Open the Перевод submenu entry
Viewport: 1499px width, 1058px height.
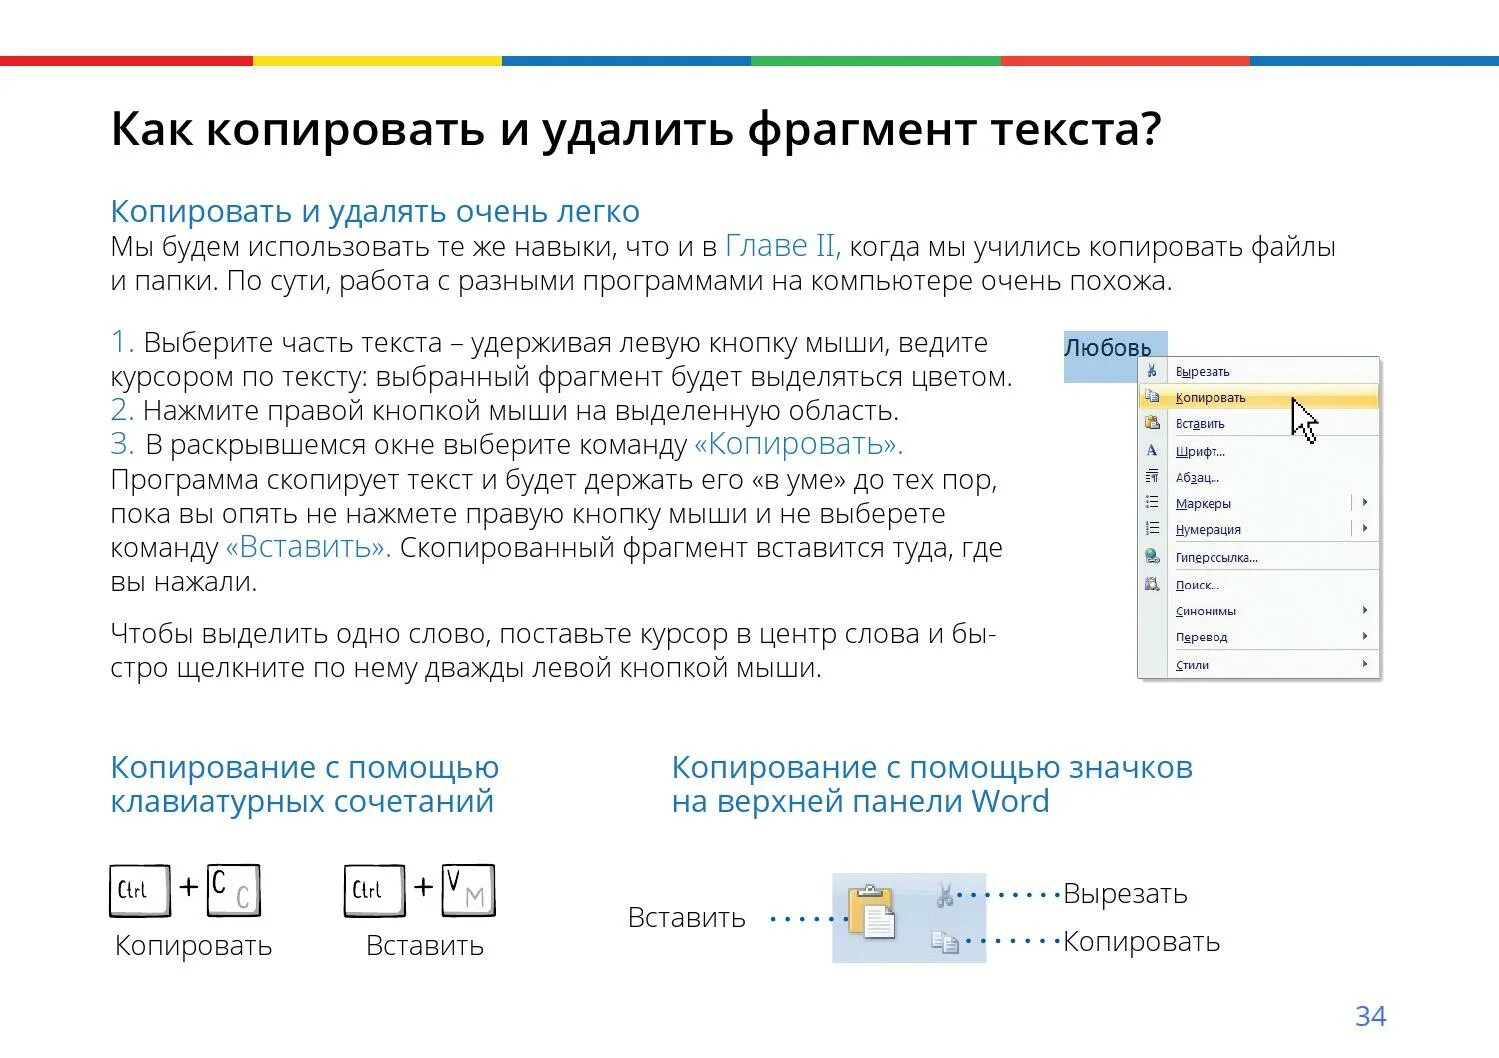coord(1259,637)
